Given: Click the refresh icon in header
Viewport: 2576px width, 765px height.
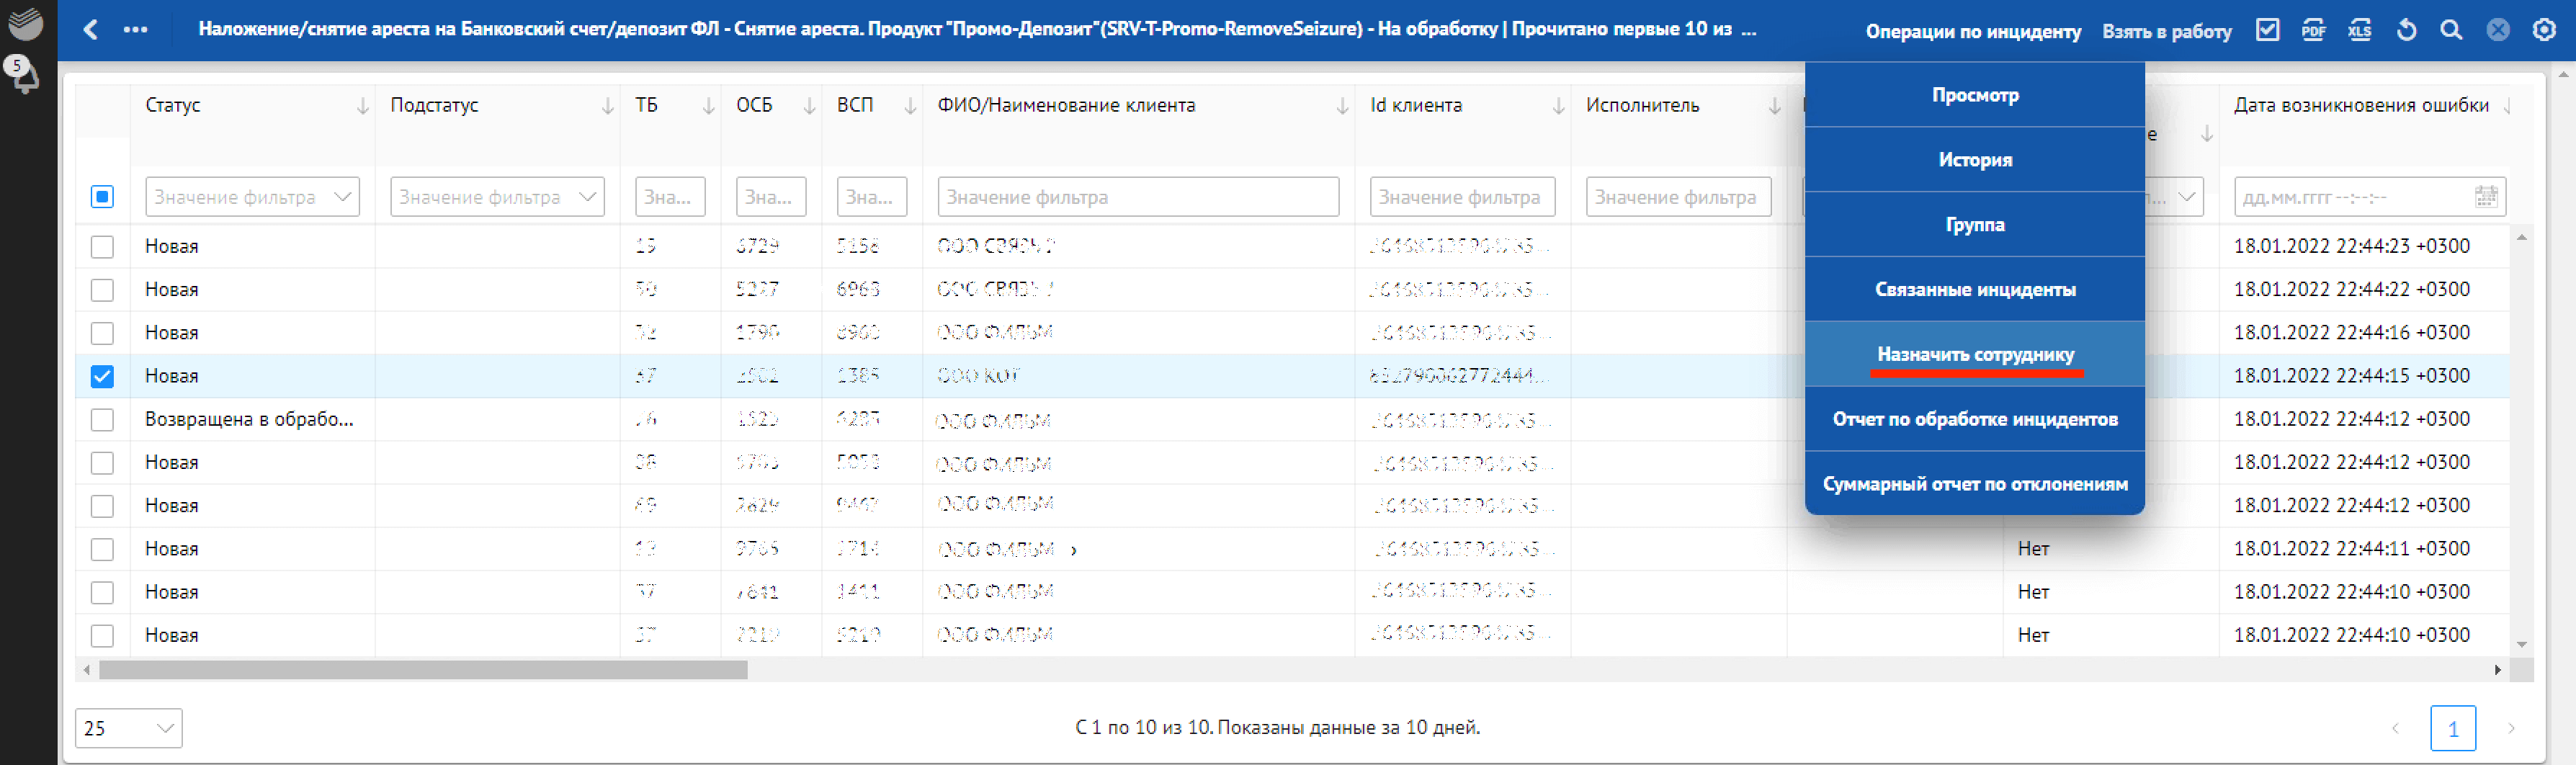Looking at the screenshot, I should point(2406,30).
